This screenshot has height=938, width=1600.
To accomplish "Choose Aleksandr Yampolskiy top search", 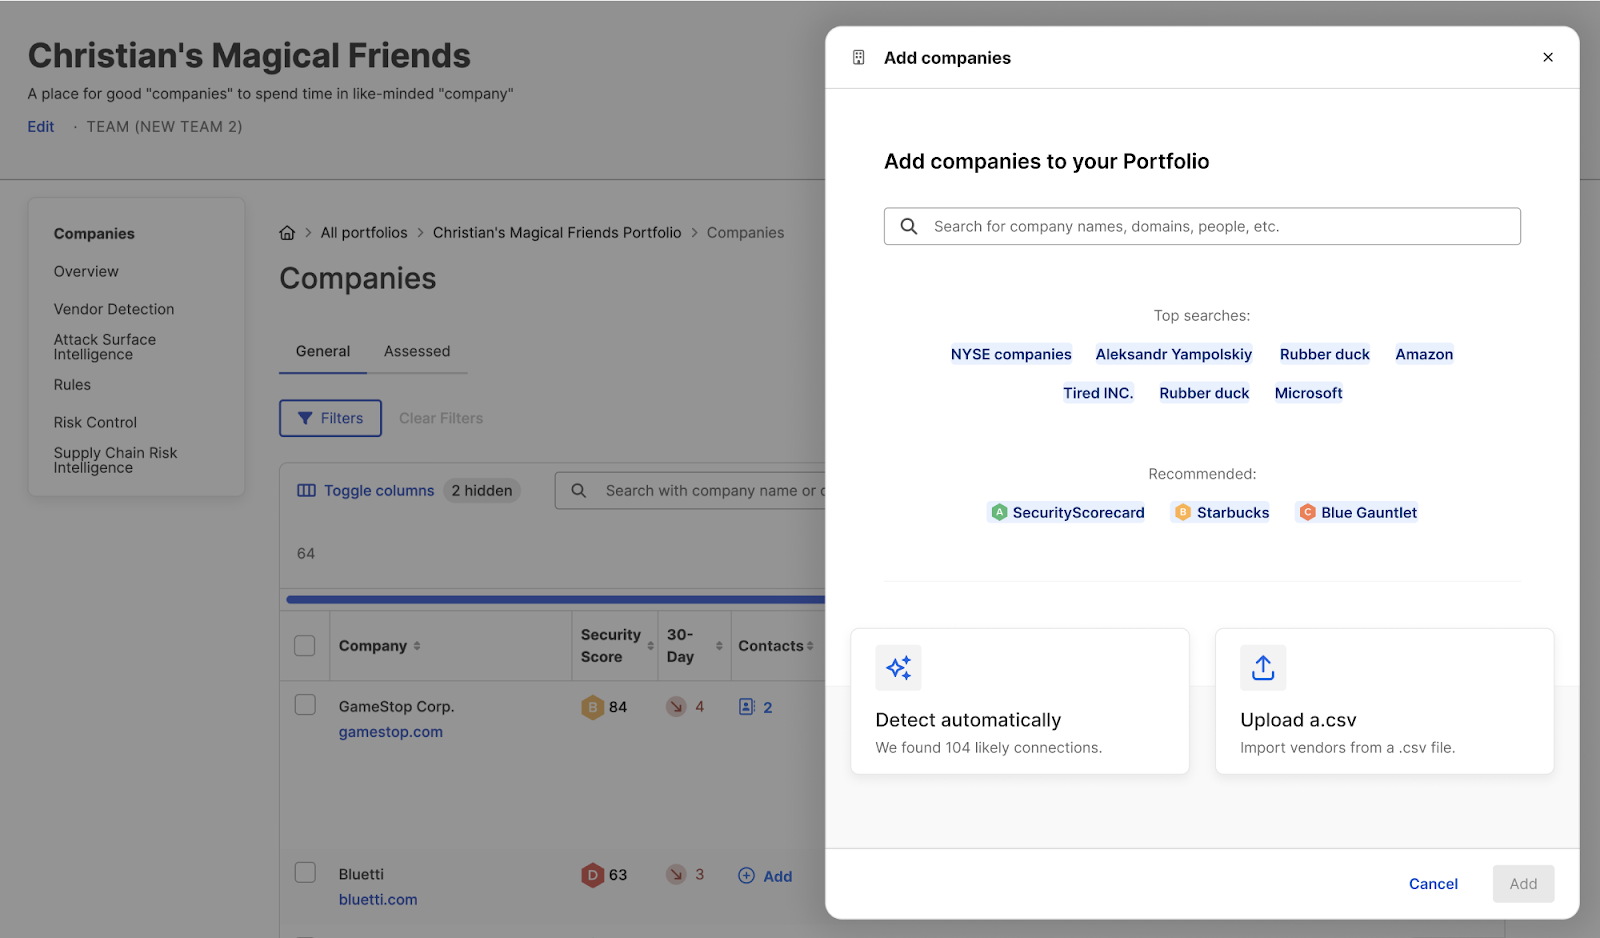I will [x=1174, y=354].
